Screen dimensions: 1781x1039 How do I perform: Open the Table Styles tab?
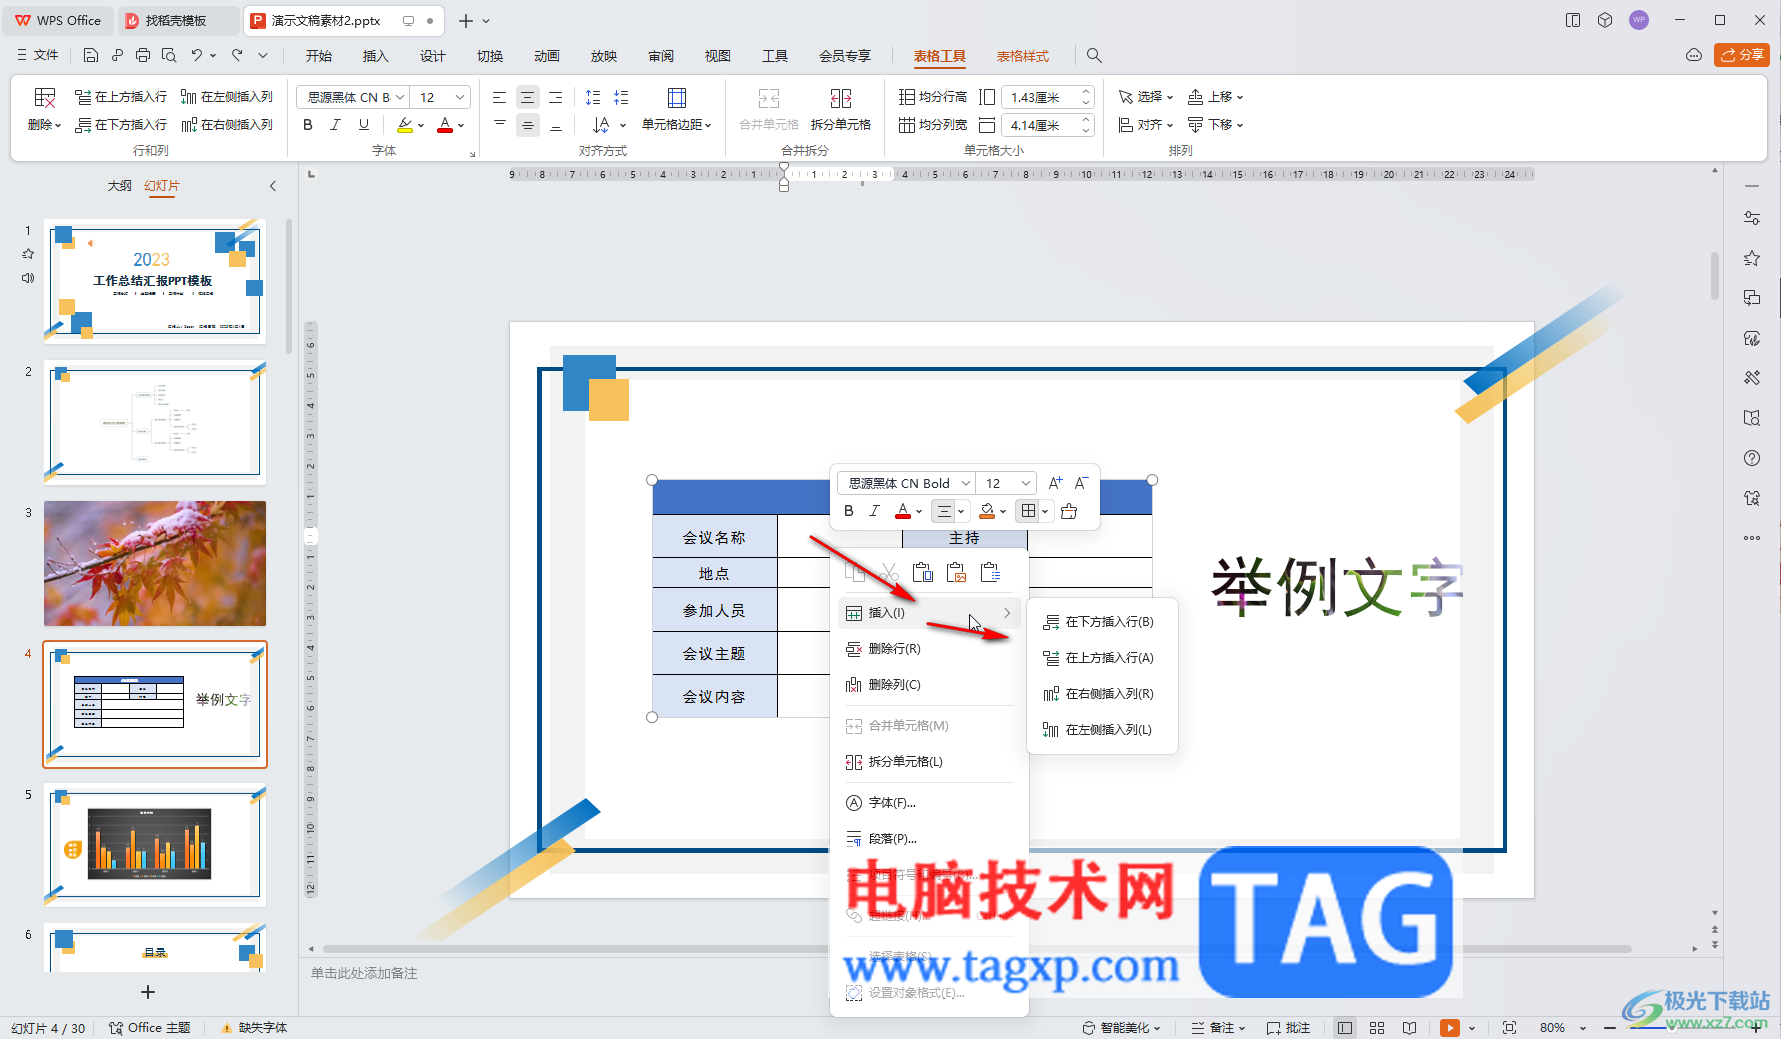pyautogui.click(x=1023, y=56)
